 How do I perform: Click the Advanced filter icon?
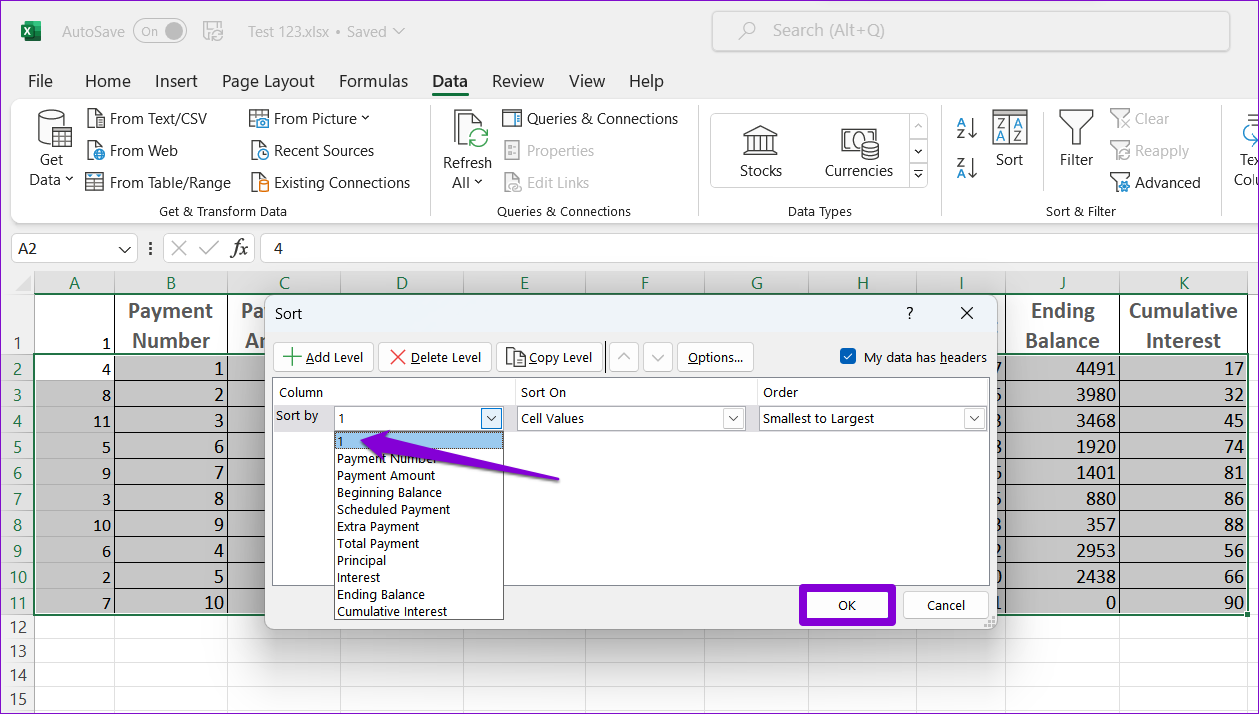tap(1155, 183)
